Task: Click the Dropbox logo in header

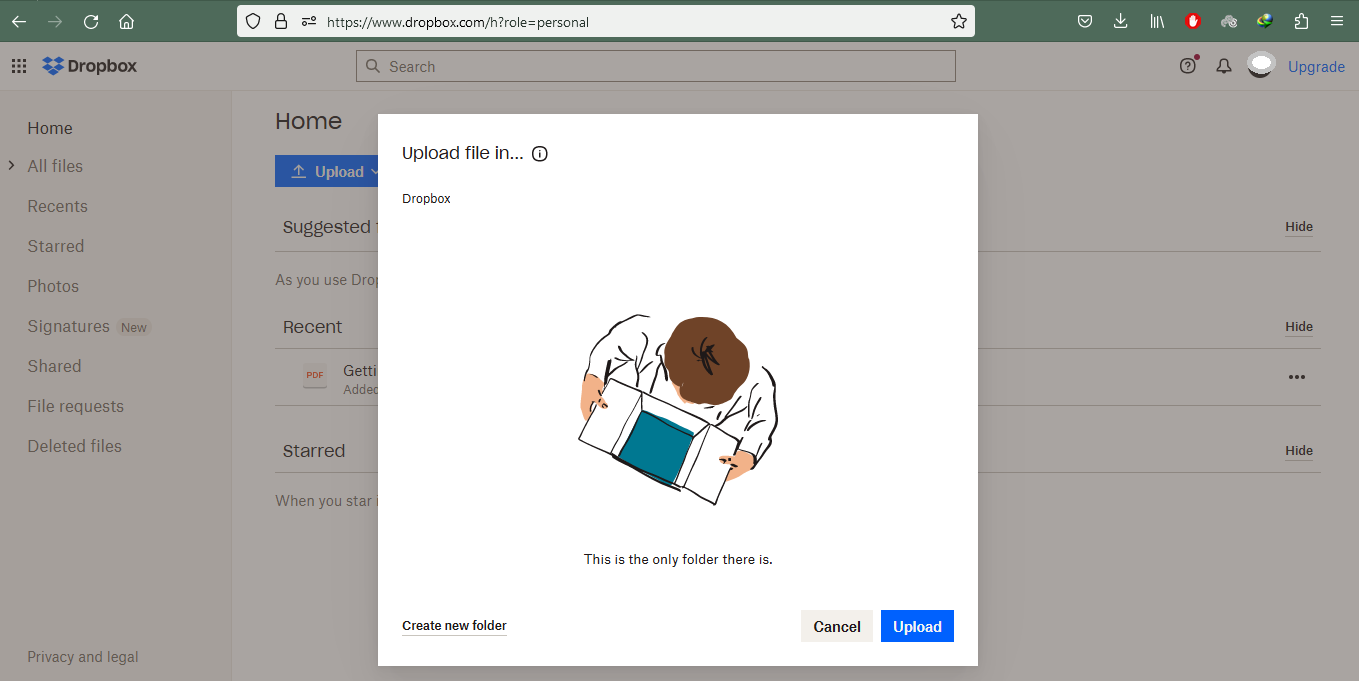Action: click(90, 66)
